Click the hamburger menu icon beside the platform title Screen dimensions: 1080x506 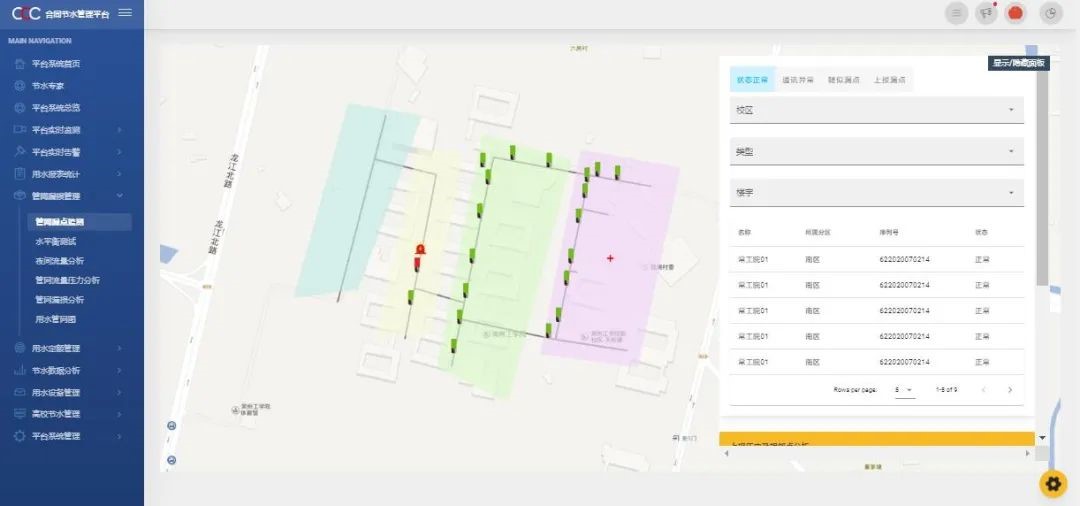coord(125,13)
